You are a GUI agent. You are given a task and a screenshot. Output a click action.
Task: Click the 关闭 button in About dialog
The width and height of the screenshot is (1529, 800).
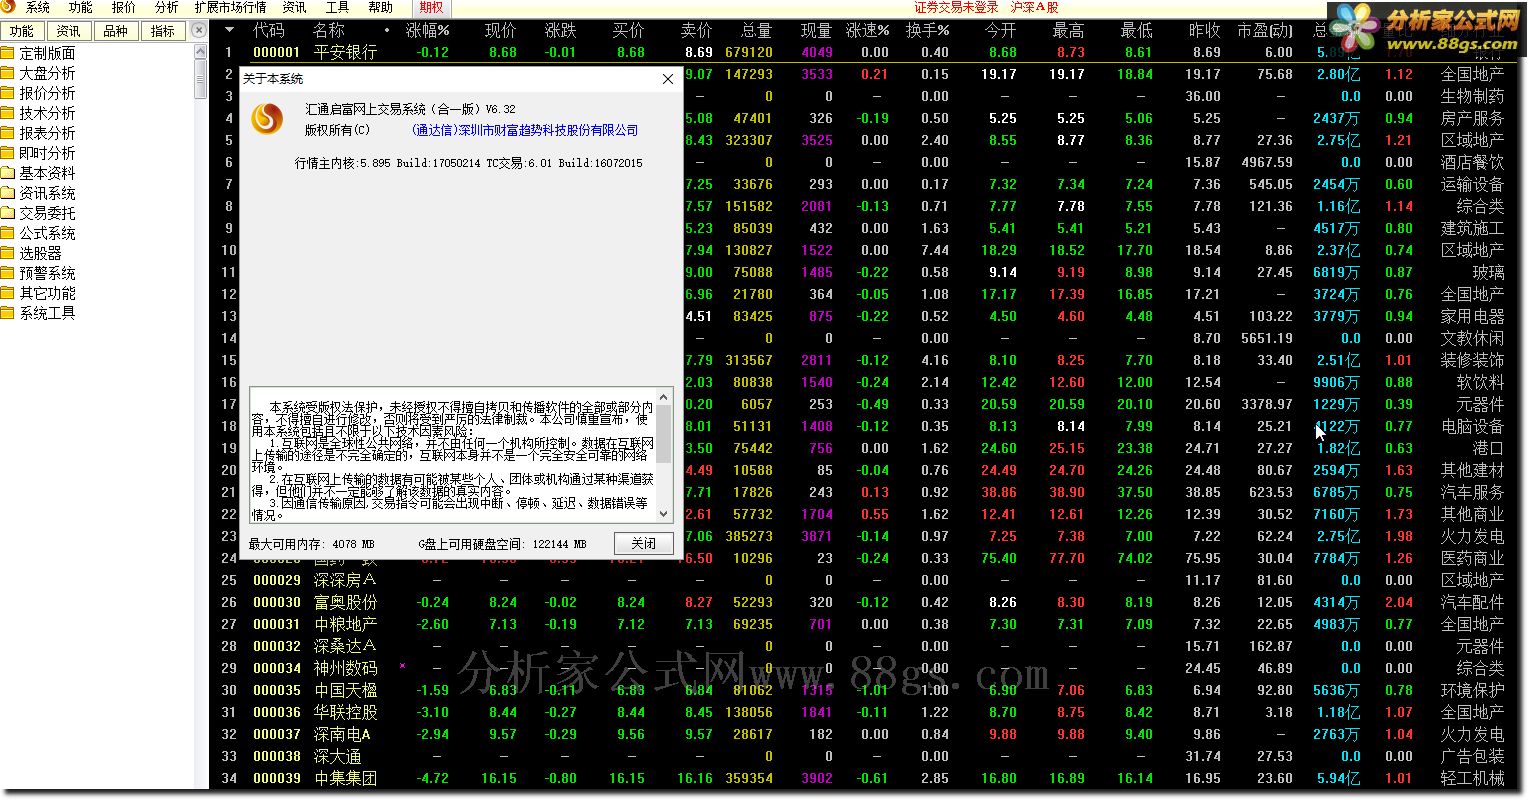(x=643, y=544)
